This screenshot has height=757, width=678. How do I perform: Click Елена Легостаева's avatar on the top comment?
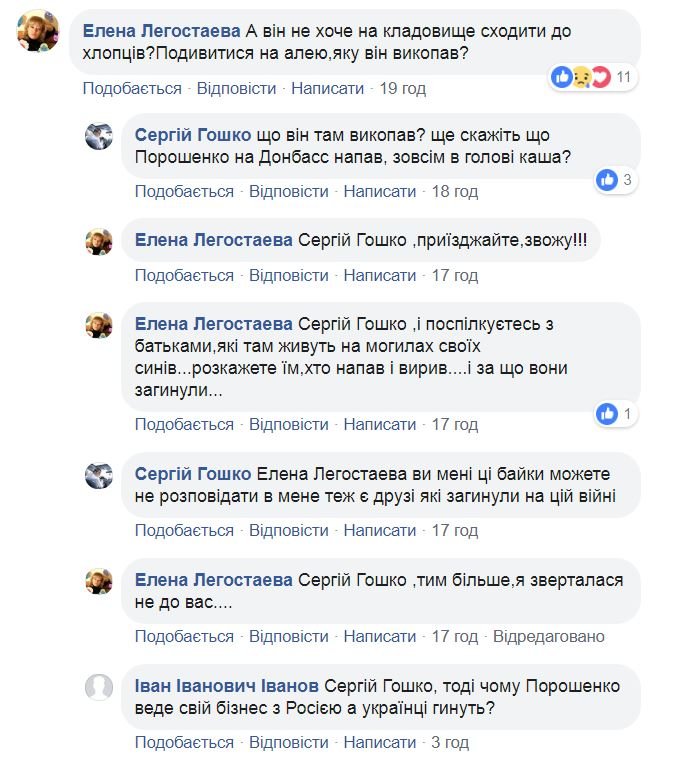[x=37, y=32]
